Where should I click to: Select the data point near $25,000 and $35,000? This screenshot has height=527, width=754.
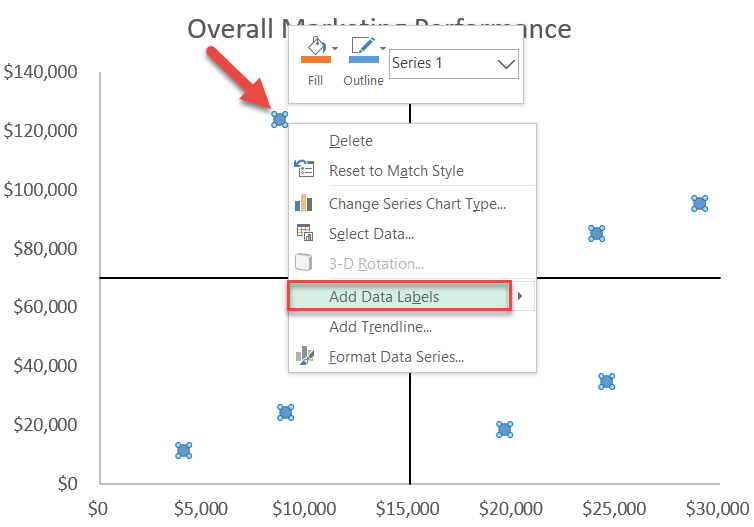(607, 382)
